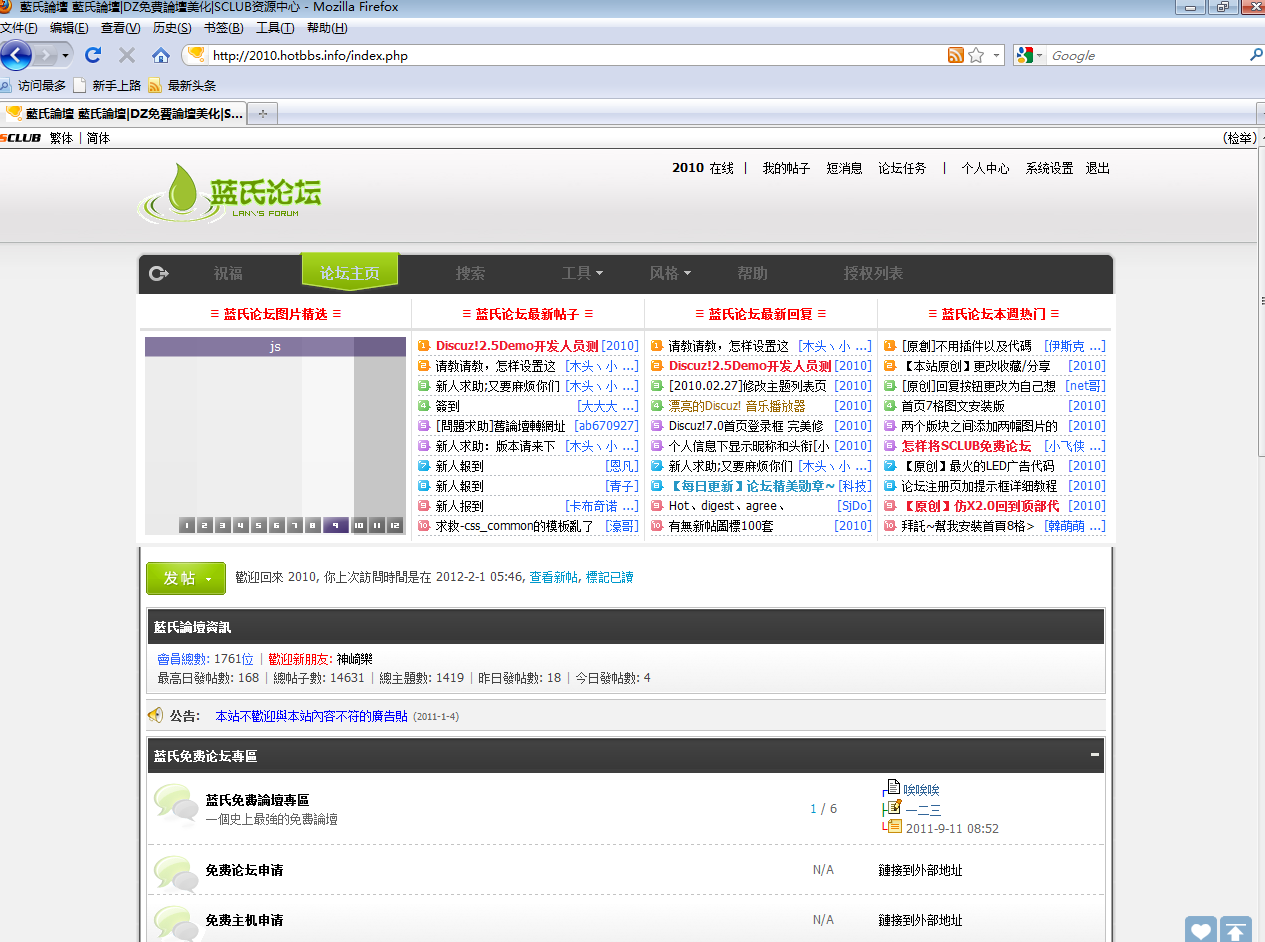Open the Google search engine selector dropdown
Image resolution: width=1265 pixels, height=942 pixels.
[1030, 55]
